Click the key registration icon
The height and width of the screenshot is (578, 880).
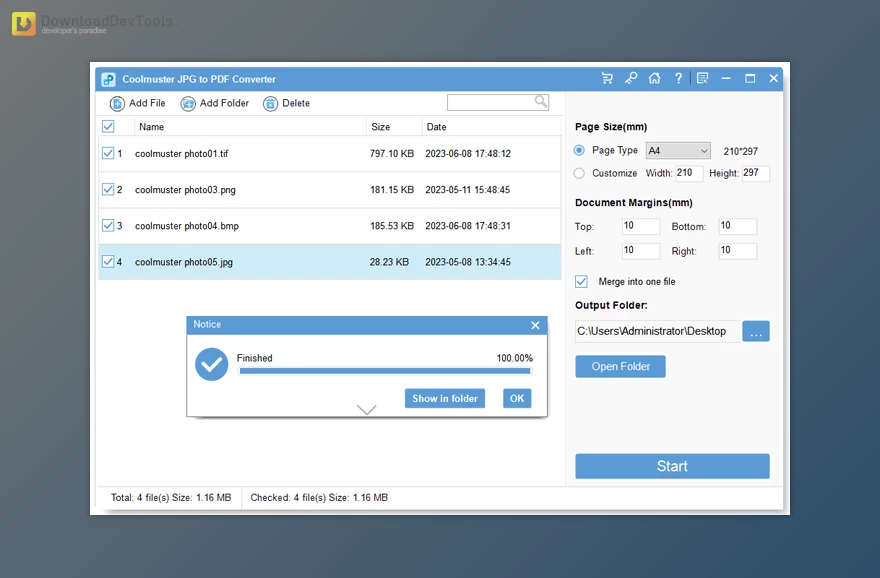(x=631, y=77)
